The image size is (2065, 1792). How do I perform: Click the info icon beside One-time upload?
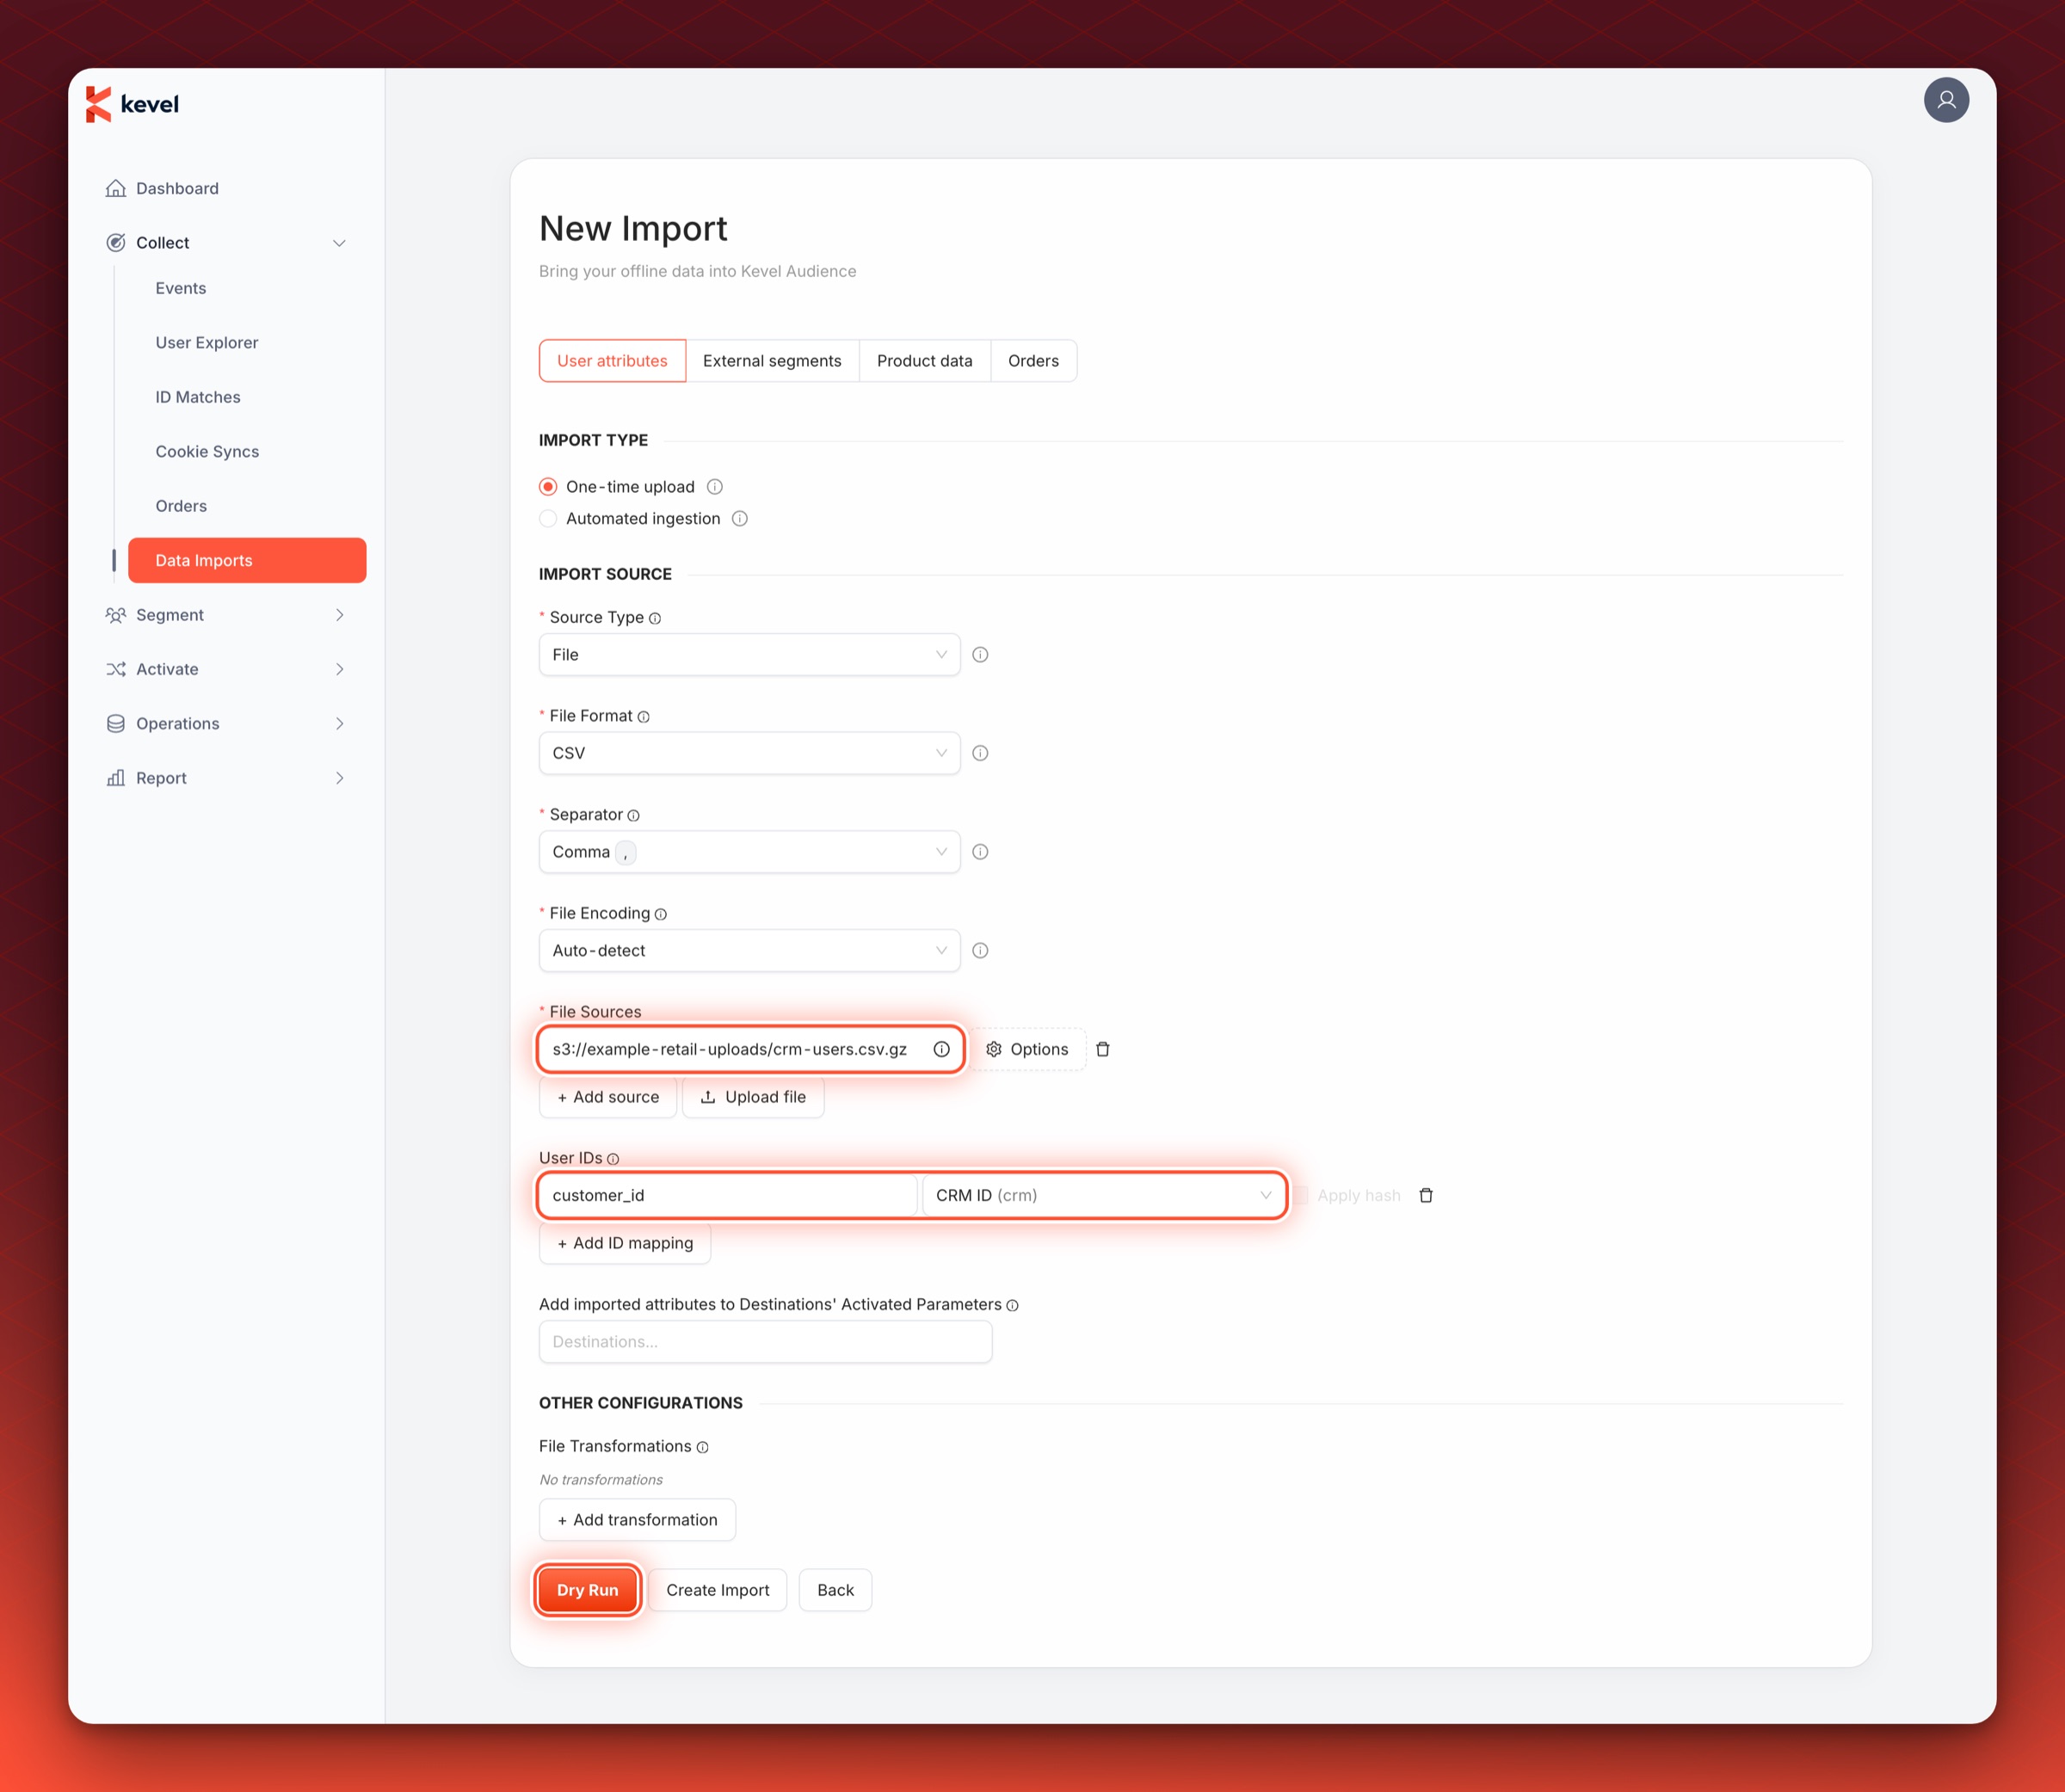(714, 487)
